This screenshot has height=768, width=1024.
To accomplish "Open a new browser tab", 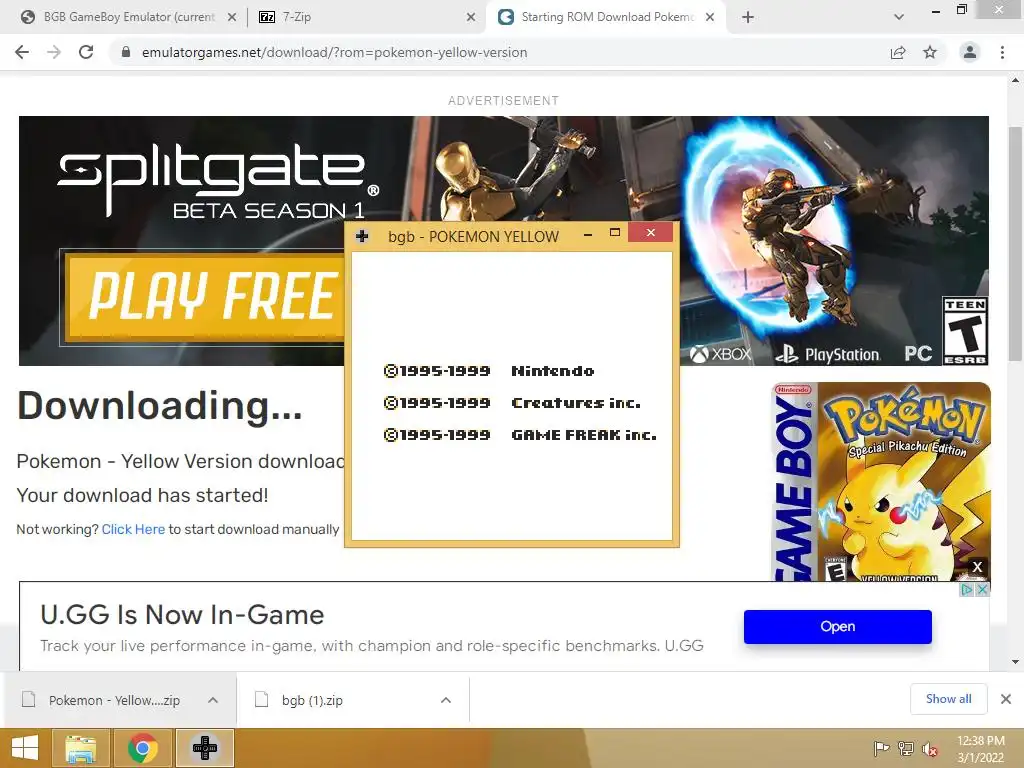I will (748, 18).
